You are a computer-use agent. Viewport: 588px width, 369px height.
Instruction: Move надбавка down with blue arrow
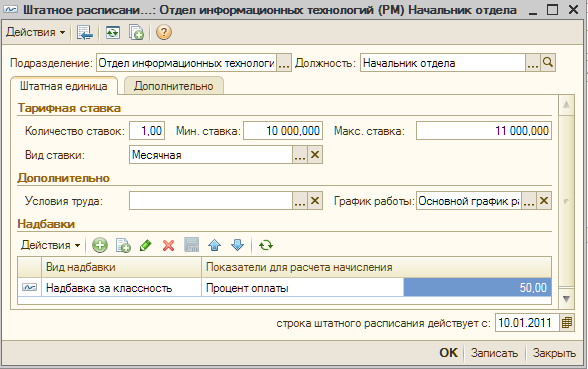tap(237, 246)
